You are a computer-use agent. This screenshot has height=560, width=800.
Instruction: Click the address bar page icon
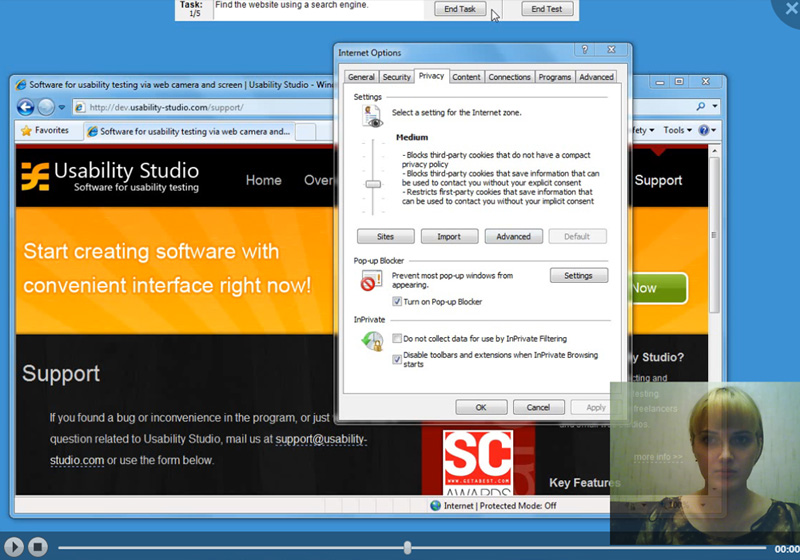(x=80, y=107)
